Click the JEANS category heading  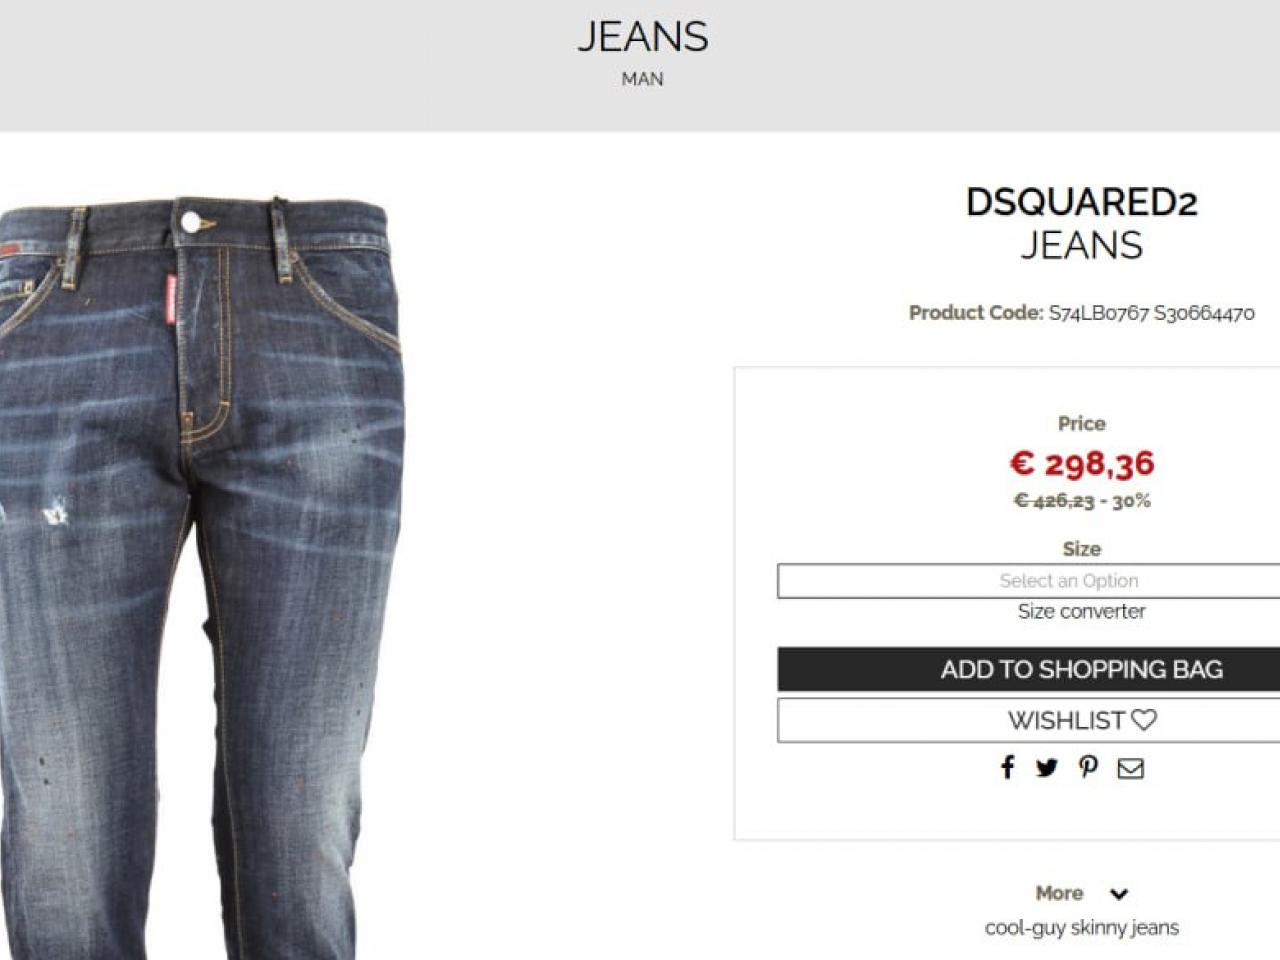(643, 37)
